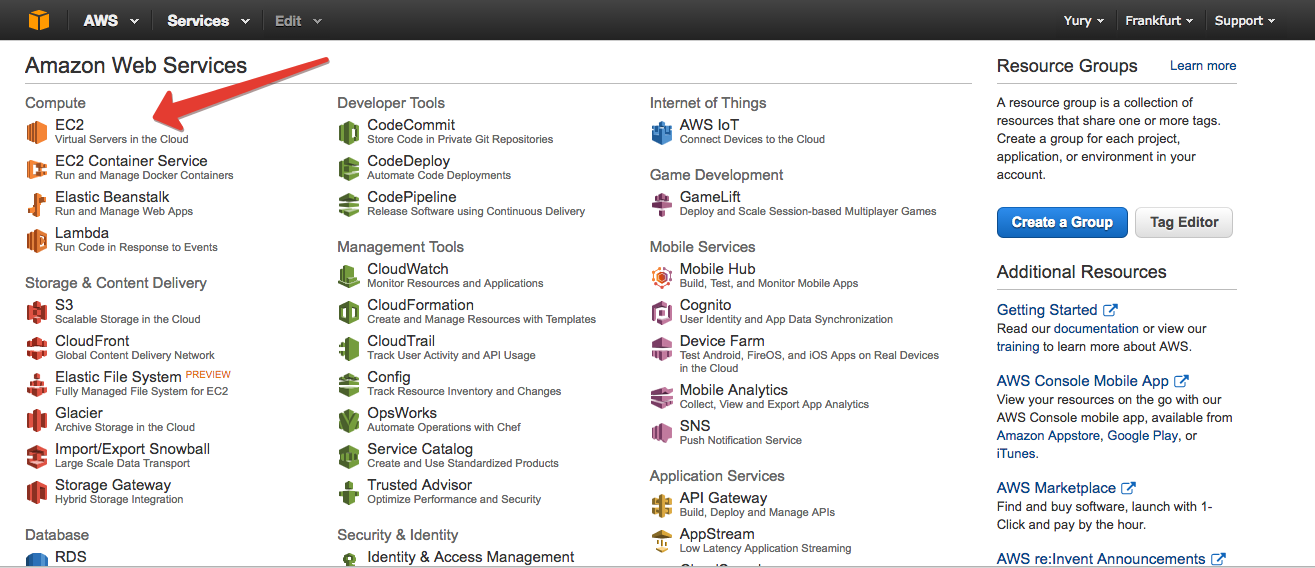
Task: Open the Frankfurt region selector
Action: pyautogui.click(x=1159, y=20)
